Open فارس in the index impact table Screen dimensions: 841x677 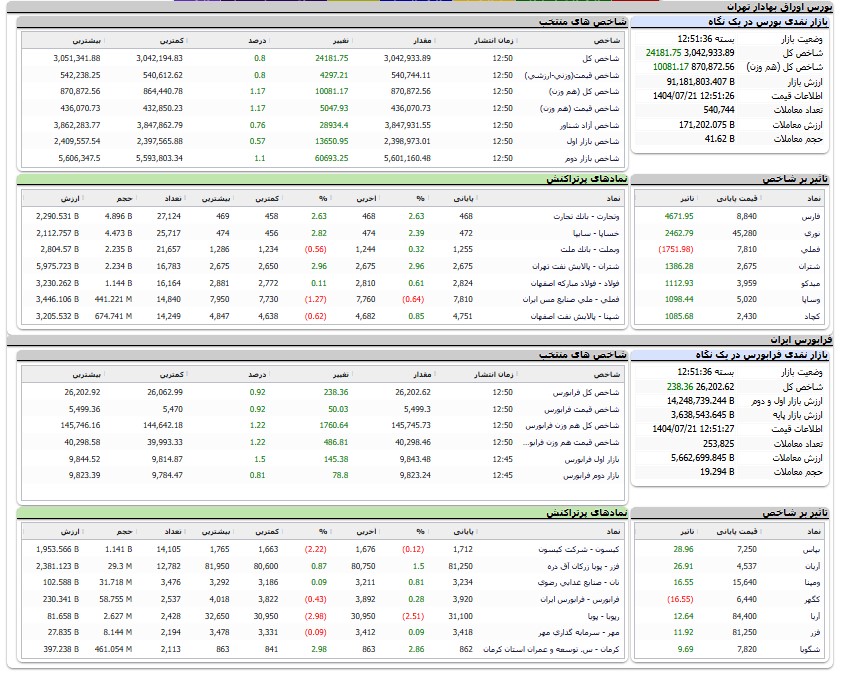801,216
